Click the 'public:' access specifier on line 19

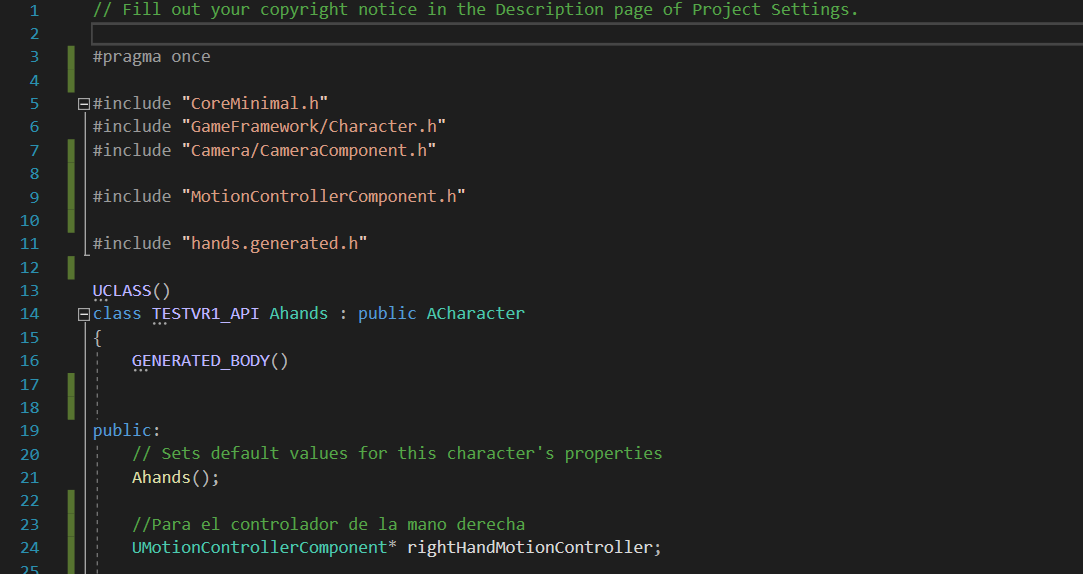pyautogui.click(x=126, y=430)
